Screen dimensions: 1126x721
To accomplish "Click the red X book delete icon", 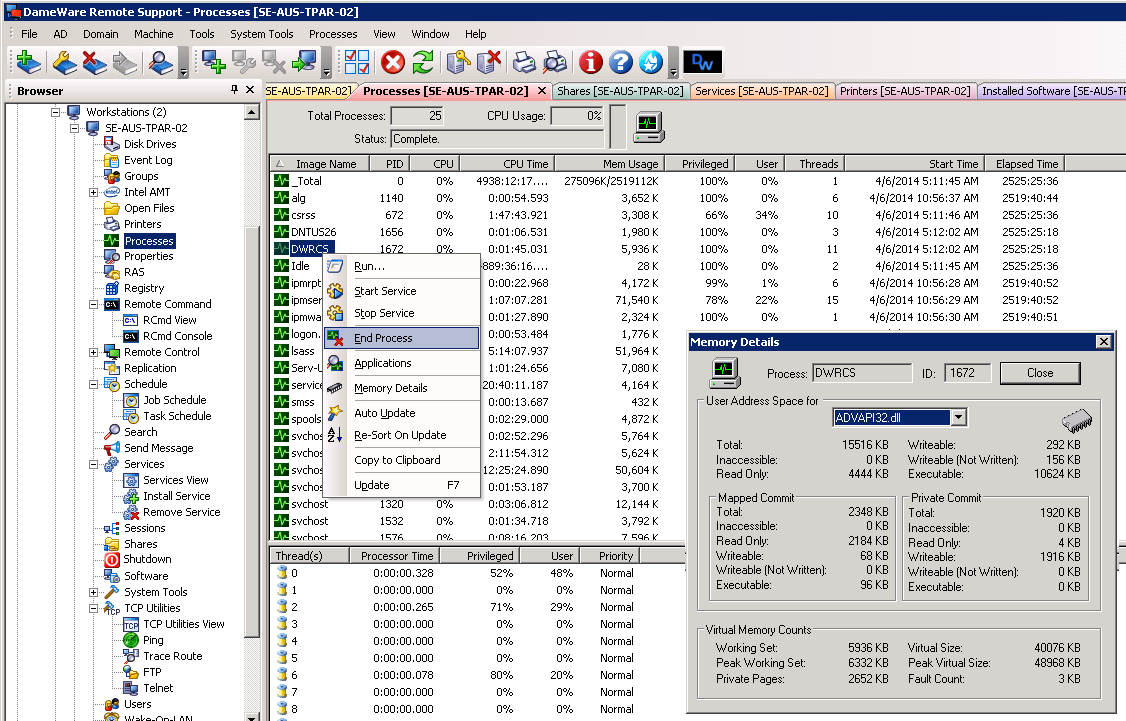I will tap(94, 62).
